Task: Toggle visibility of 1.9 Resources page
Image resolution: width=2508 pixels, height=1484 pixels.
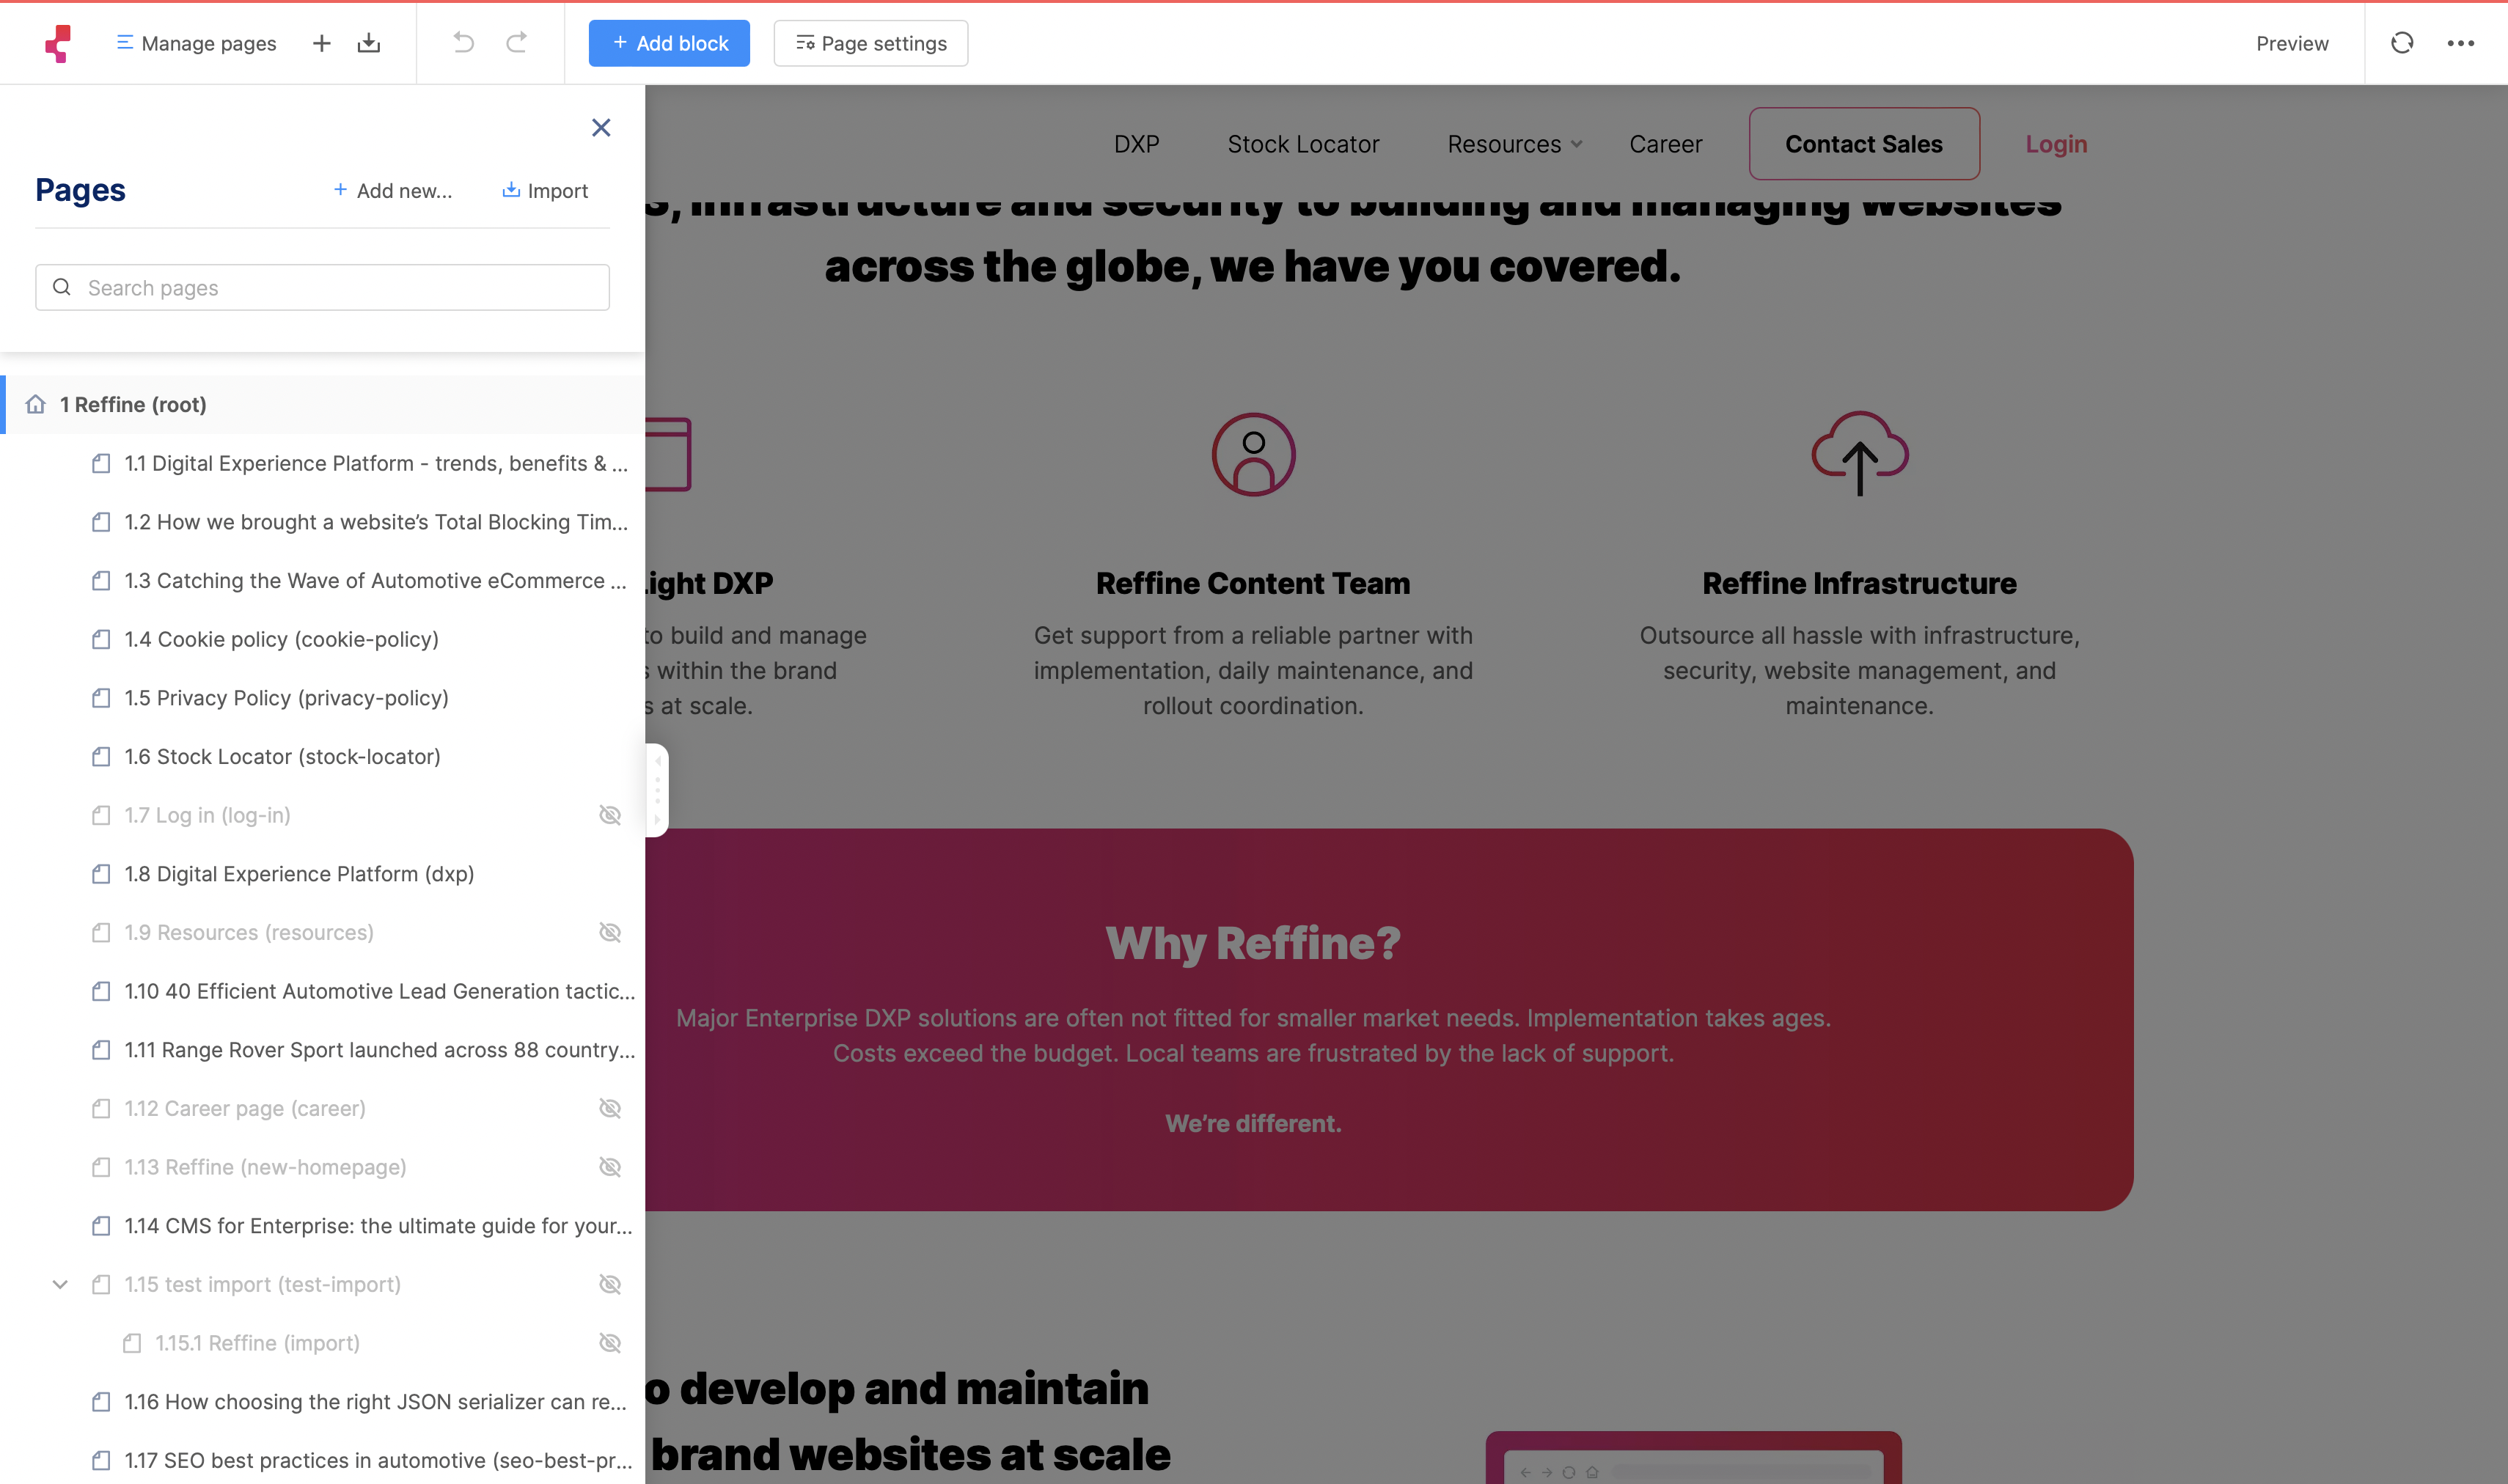Action: click(610, 932)
